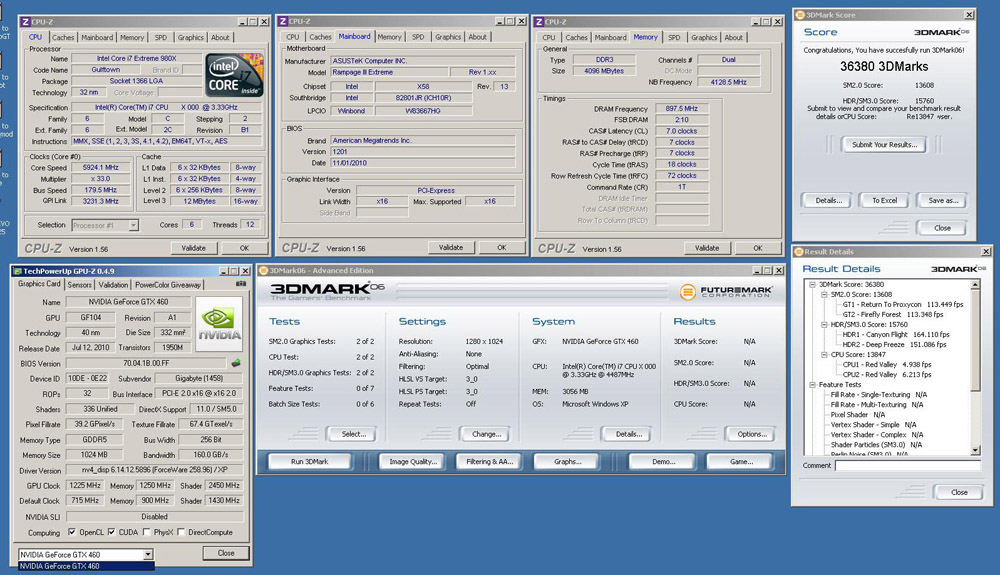Click the NVIDIA logo in GPU-Z

point(219,324)
